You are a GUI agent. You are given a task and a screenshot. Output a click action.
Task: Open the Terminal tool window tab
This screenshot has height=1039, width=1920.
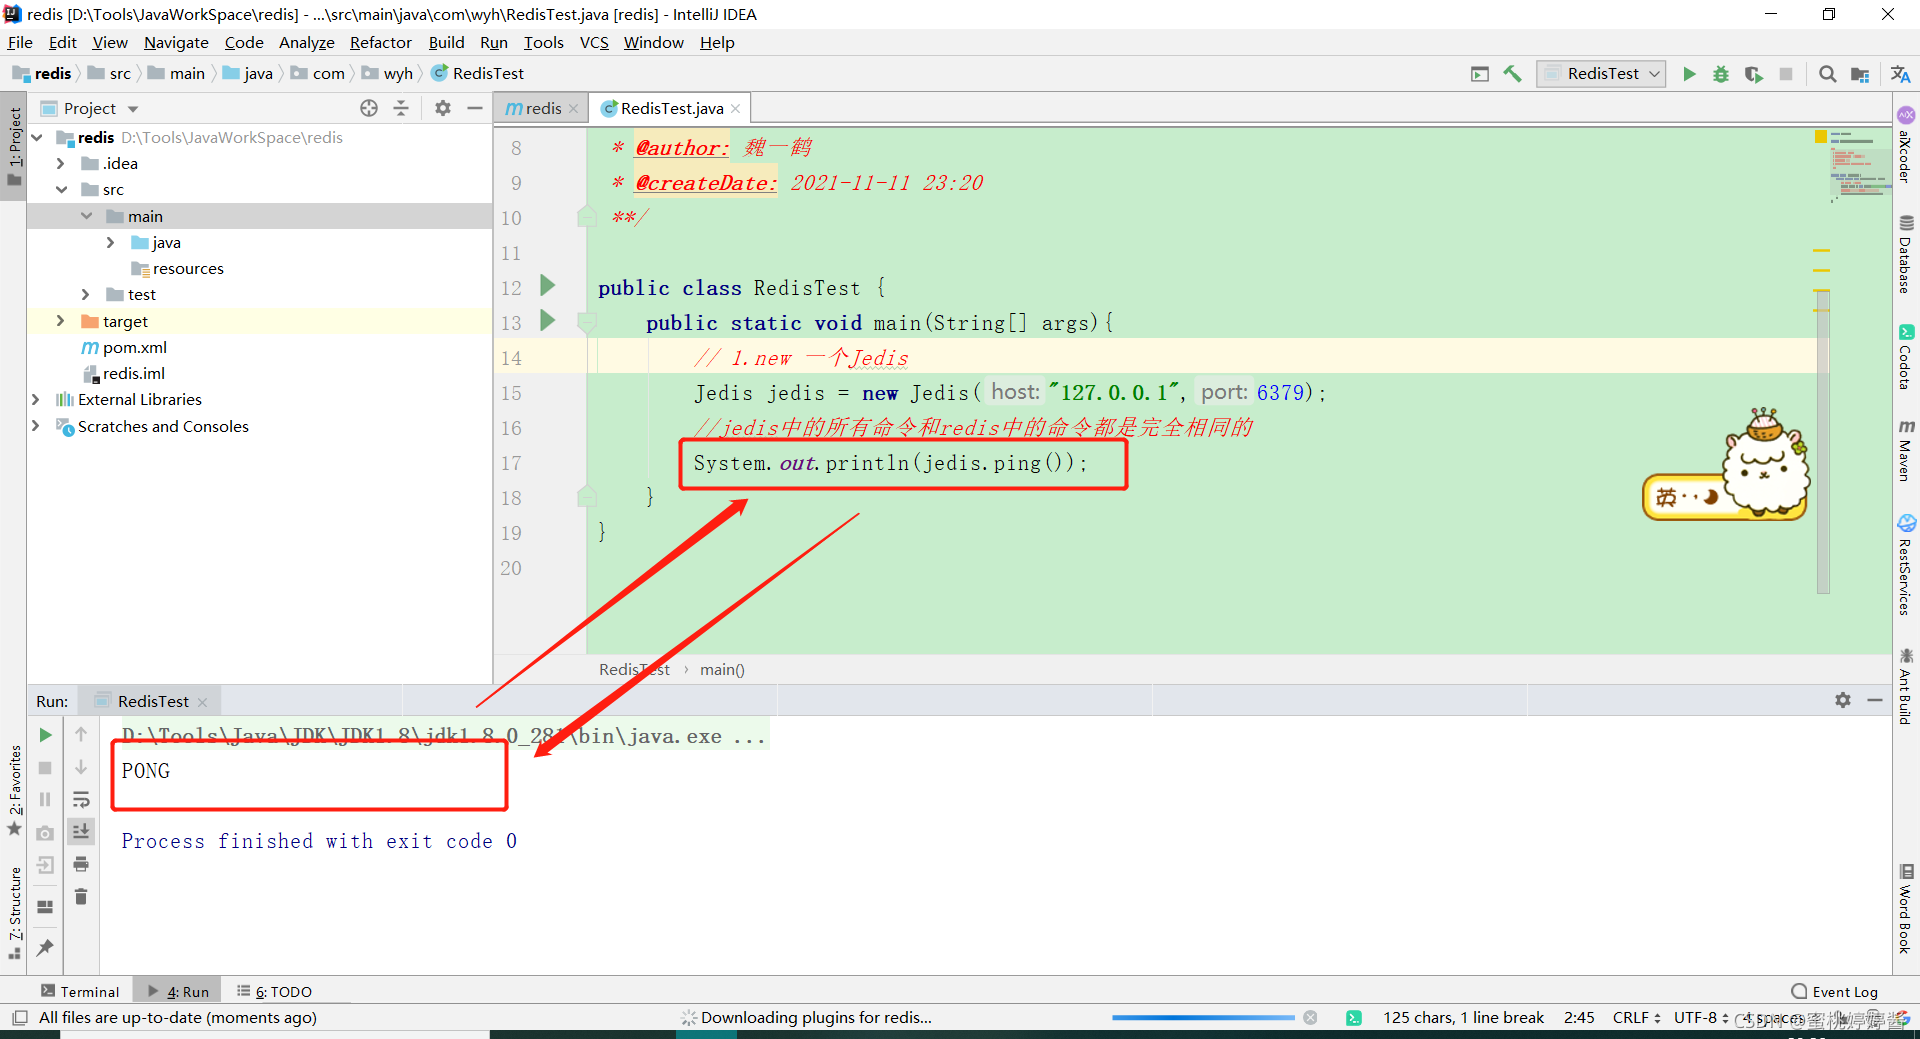tap(80, 991)
